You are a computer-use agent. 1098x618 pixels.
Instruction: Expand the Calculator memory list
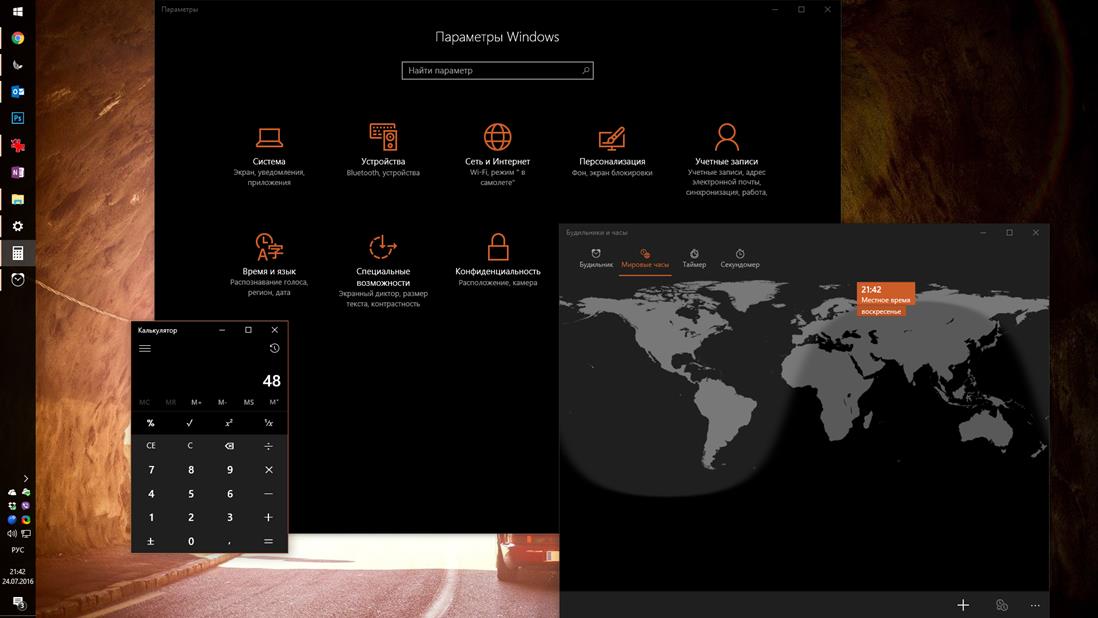(x=274, y=402)
